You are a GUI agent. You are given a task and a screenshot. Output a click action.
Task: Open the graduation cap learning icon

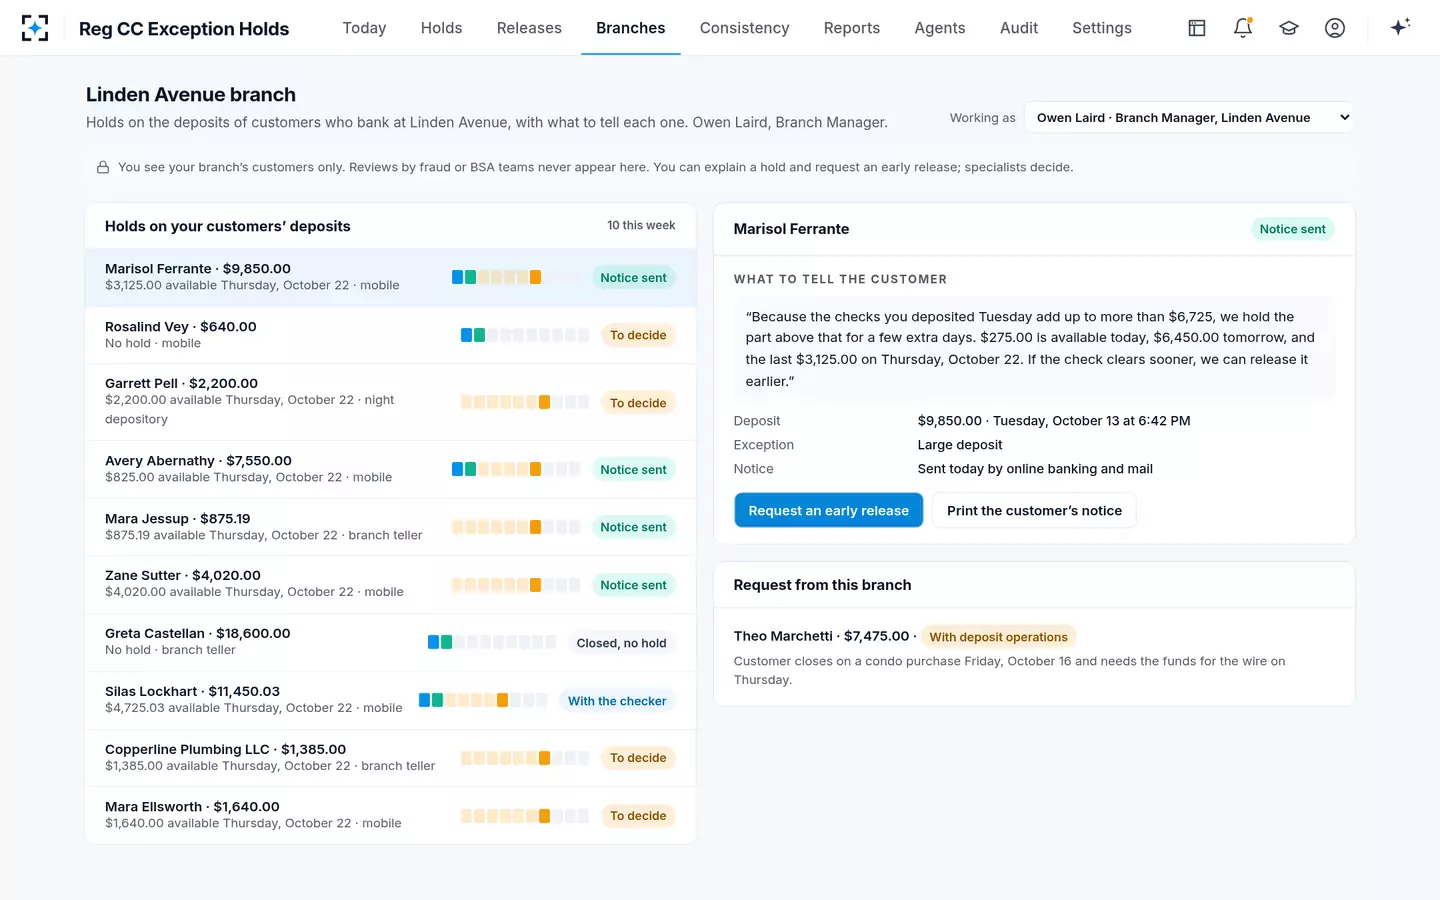click(x=1289, y=28)
